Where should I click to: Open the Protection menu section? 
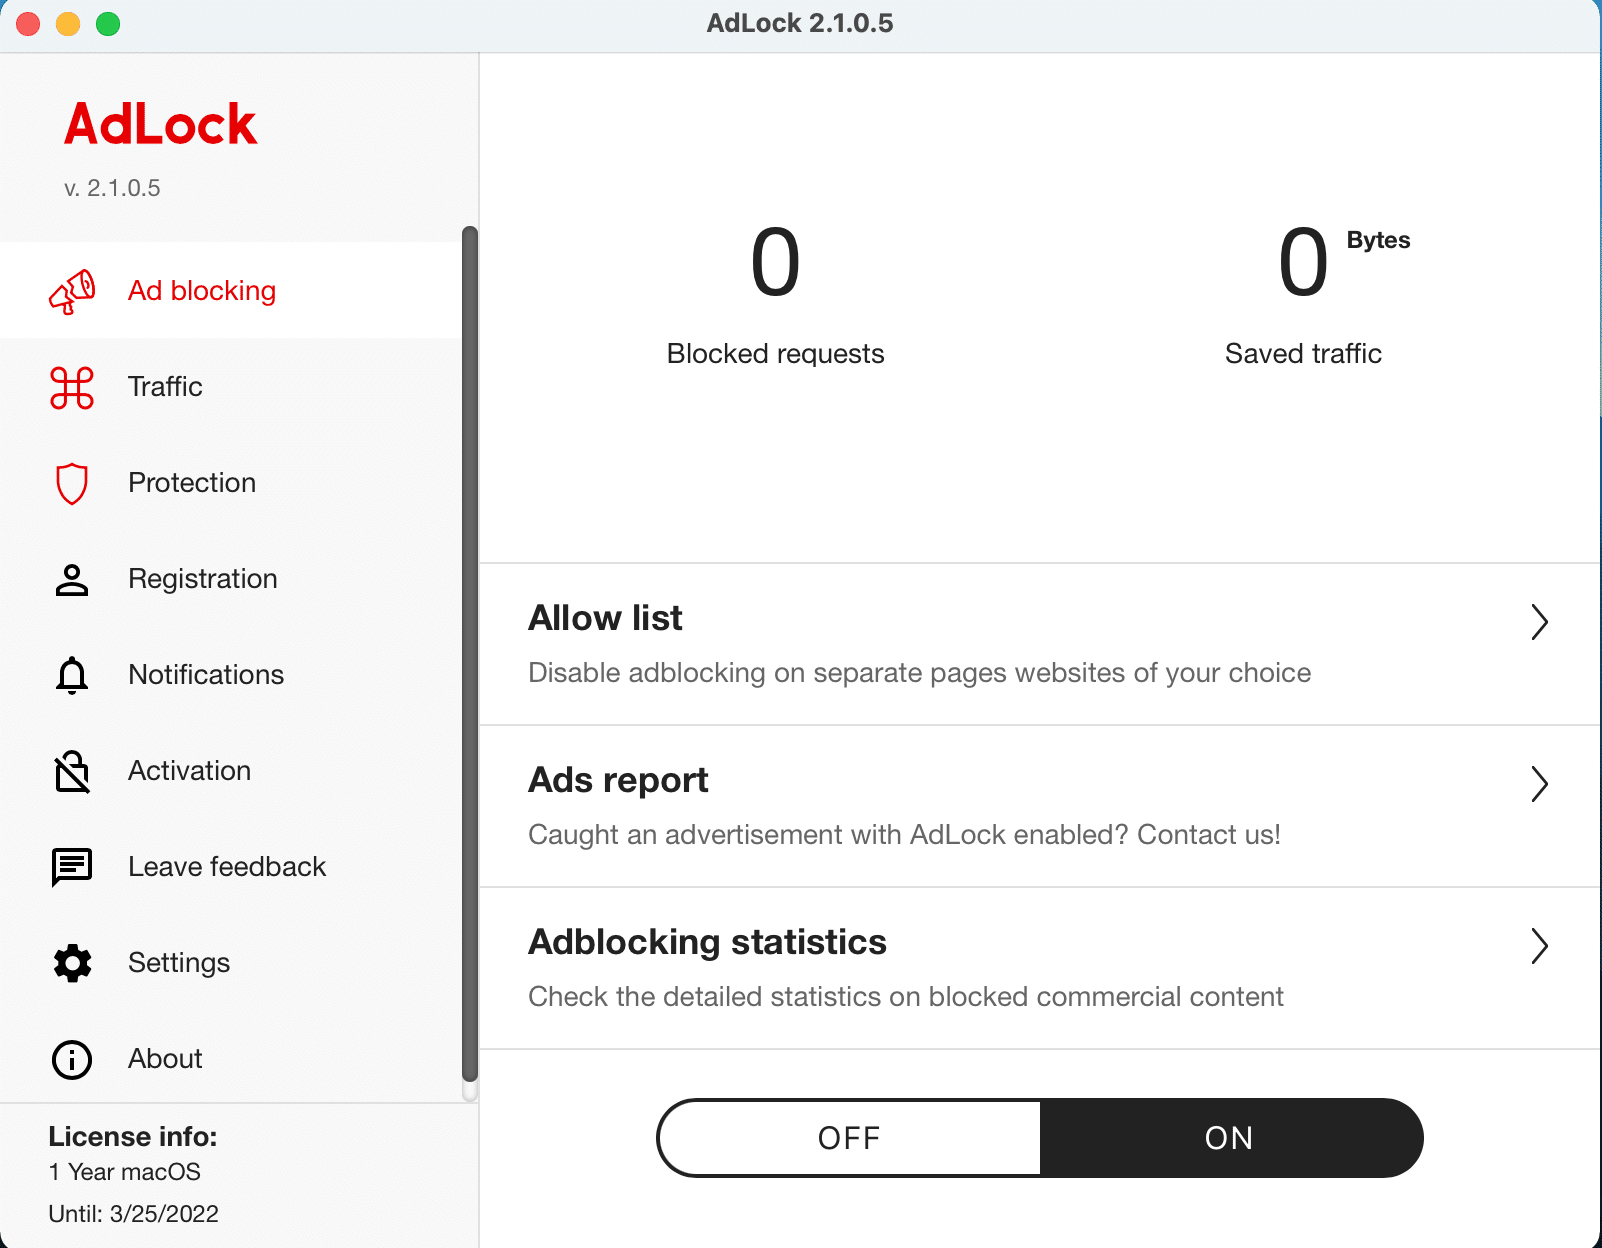192,483
